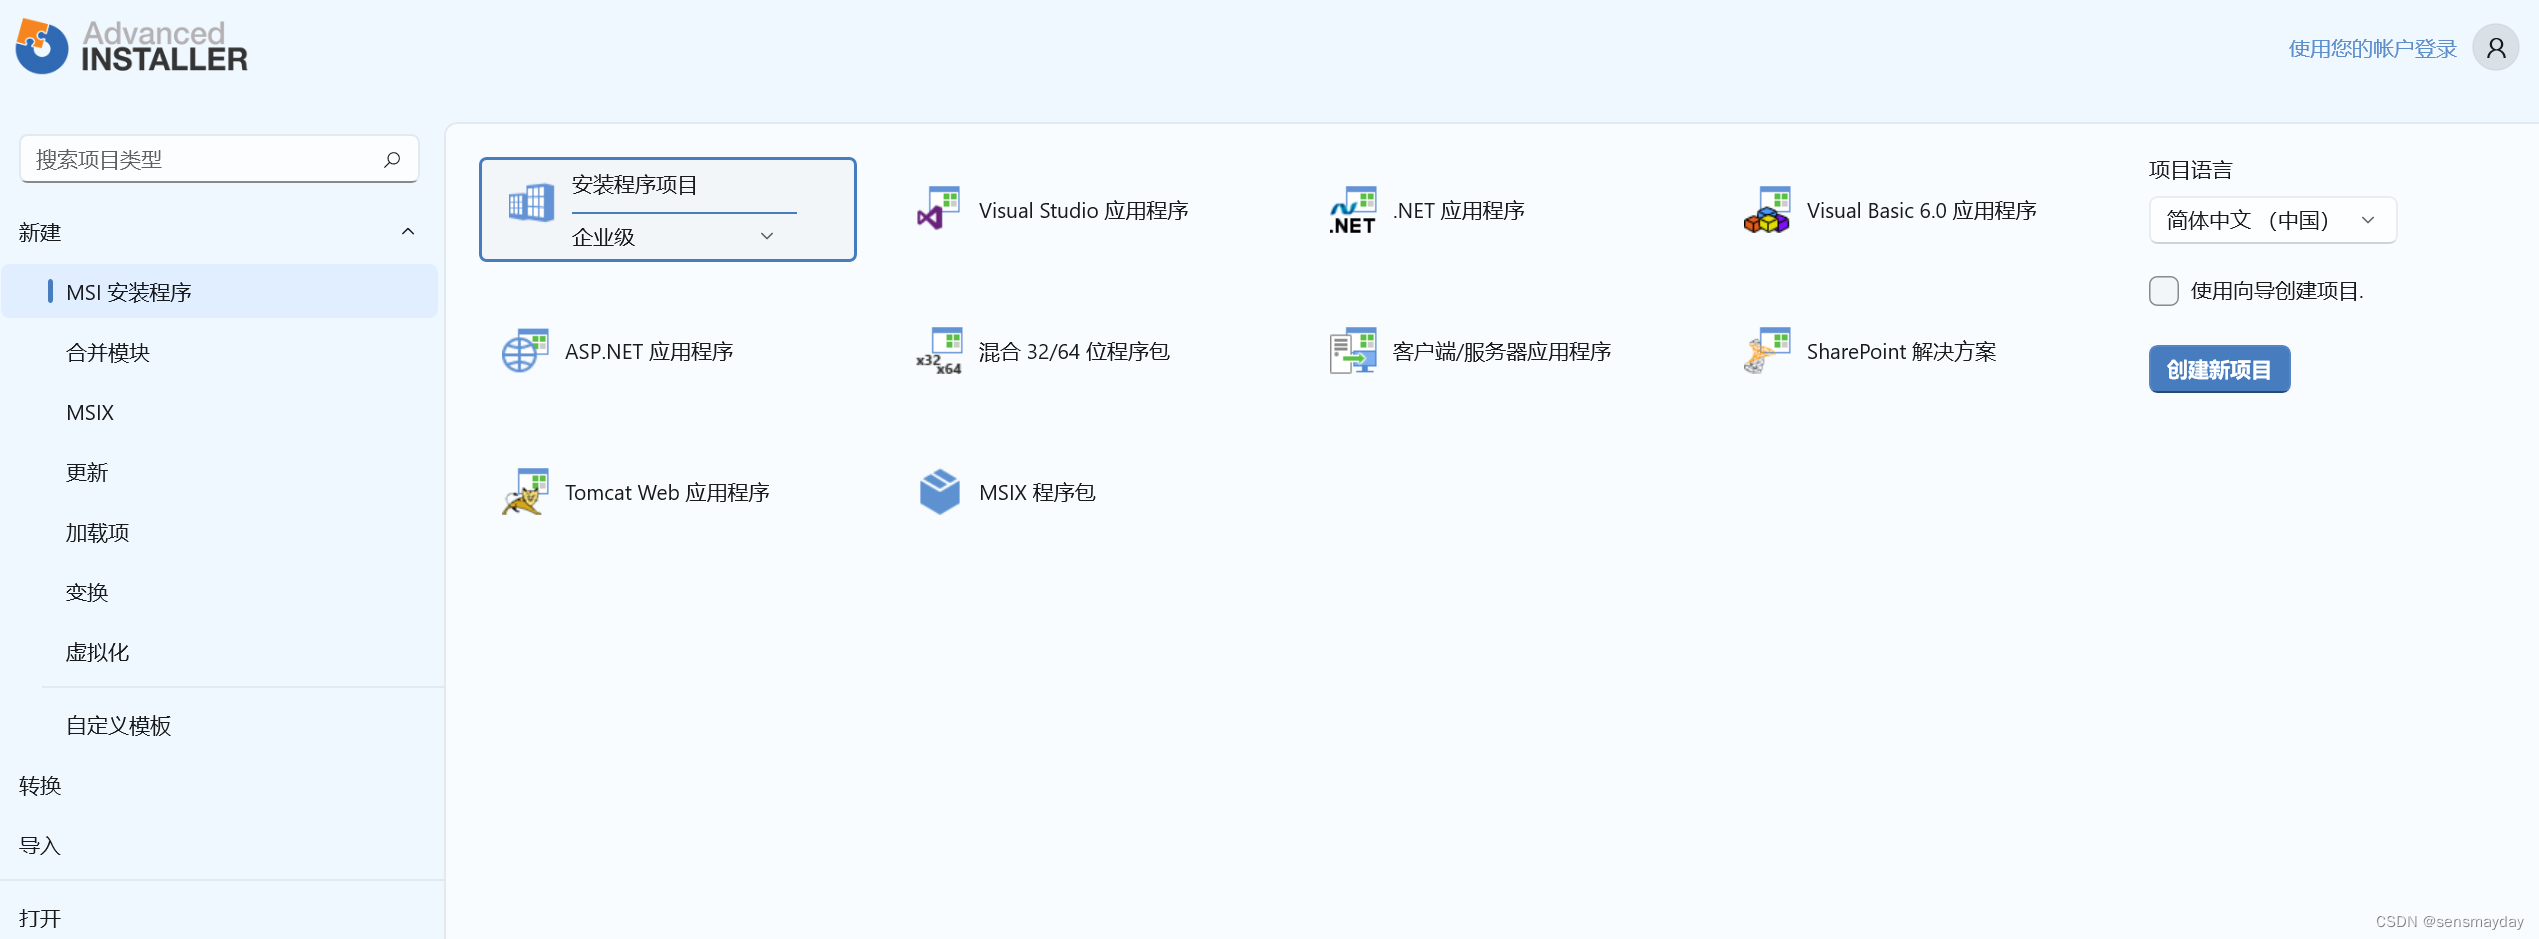Enable 使用向导创建项目 checkbox
This screenshot has width=2539, height=939.
tap(2163, 291)
